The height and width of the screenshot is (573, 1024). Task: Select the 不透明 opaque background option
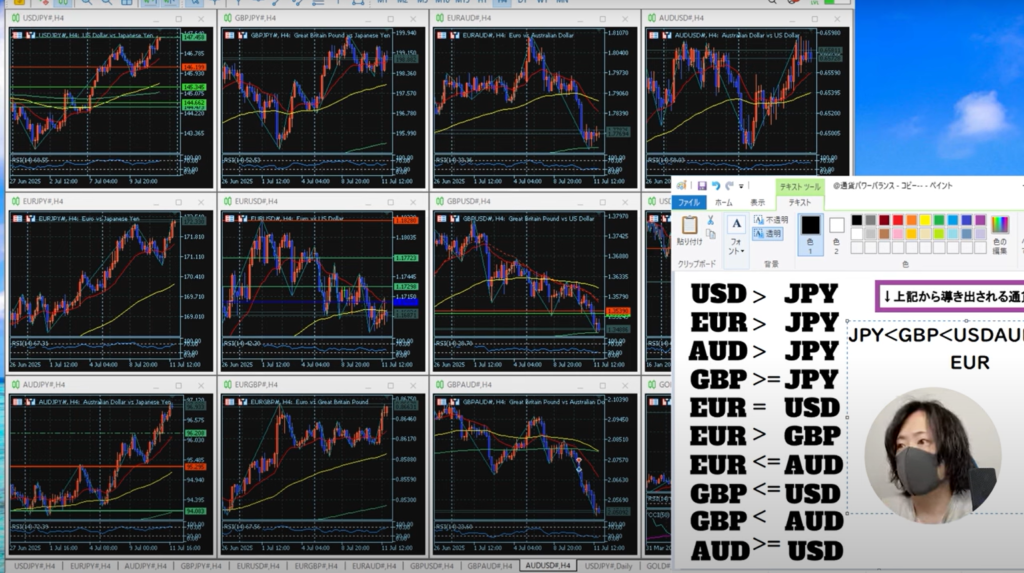(x=771, y=220)
